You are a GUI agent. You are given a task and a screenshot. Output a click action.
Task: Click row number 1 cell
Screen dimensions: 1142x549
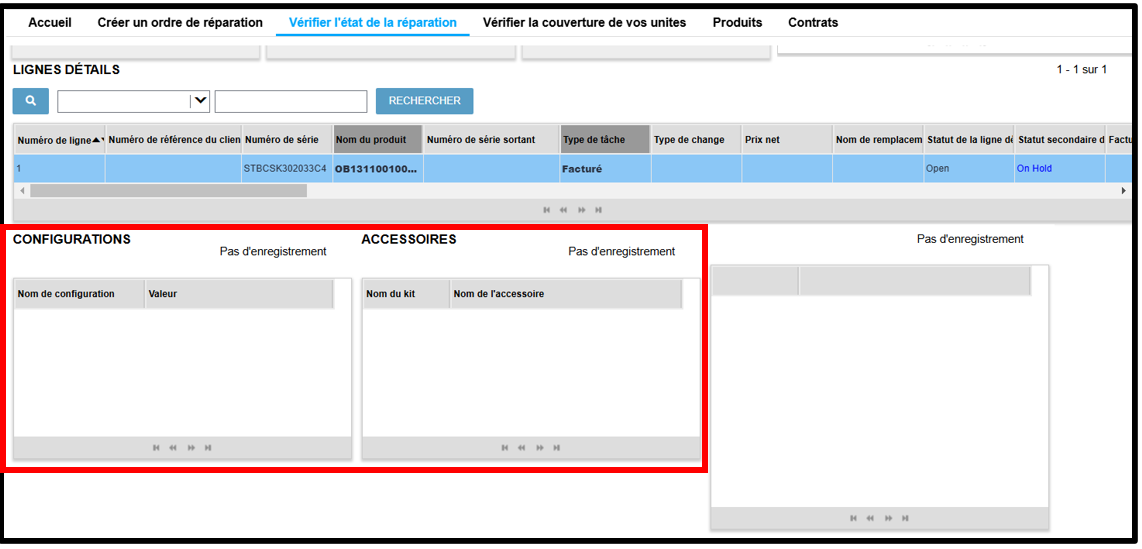point(60,168)
